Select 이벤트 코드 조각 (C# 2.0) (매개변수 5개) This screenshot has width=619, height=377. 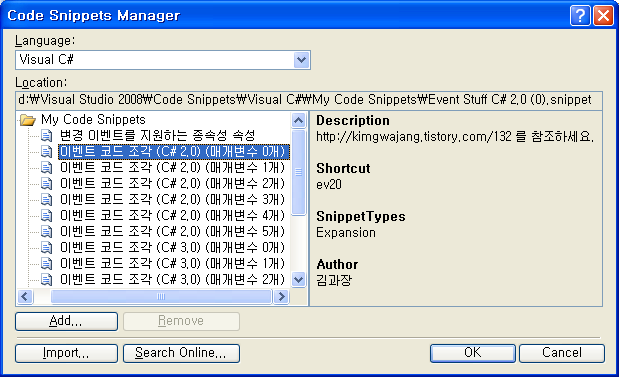tap(173, 231)
